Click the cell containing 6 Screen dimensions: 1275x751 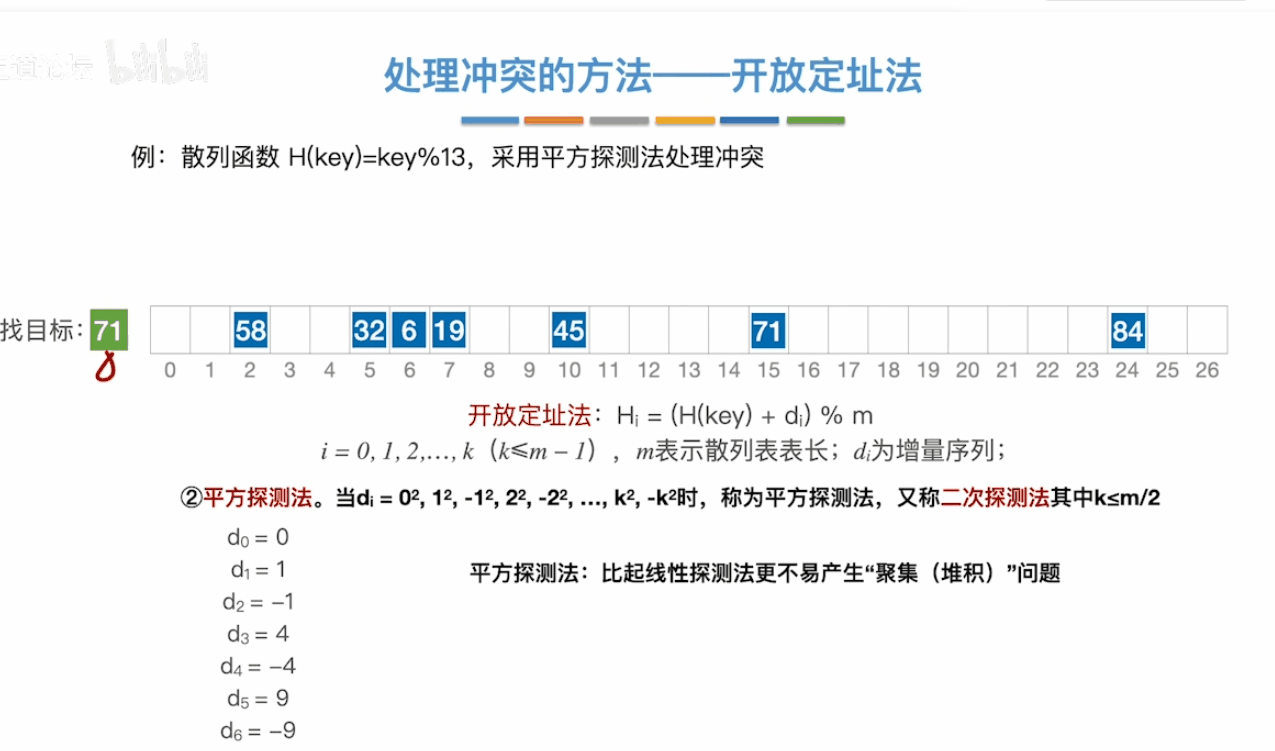pos(409,330)
